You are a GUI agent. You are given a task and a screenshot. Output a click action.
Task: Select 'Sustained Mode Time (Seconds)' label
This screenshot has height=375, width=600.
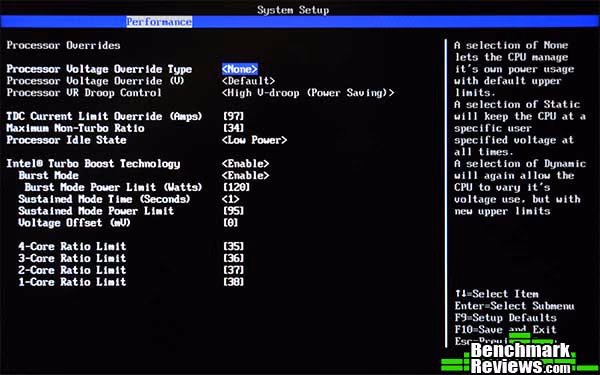pos(104,199)
